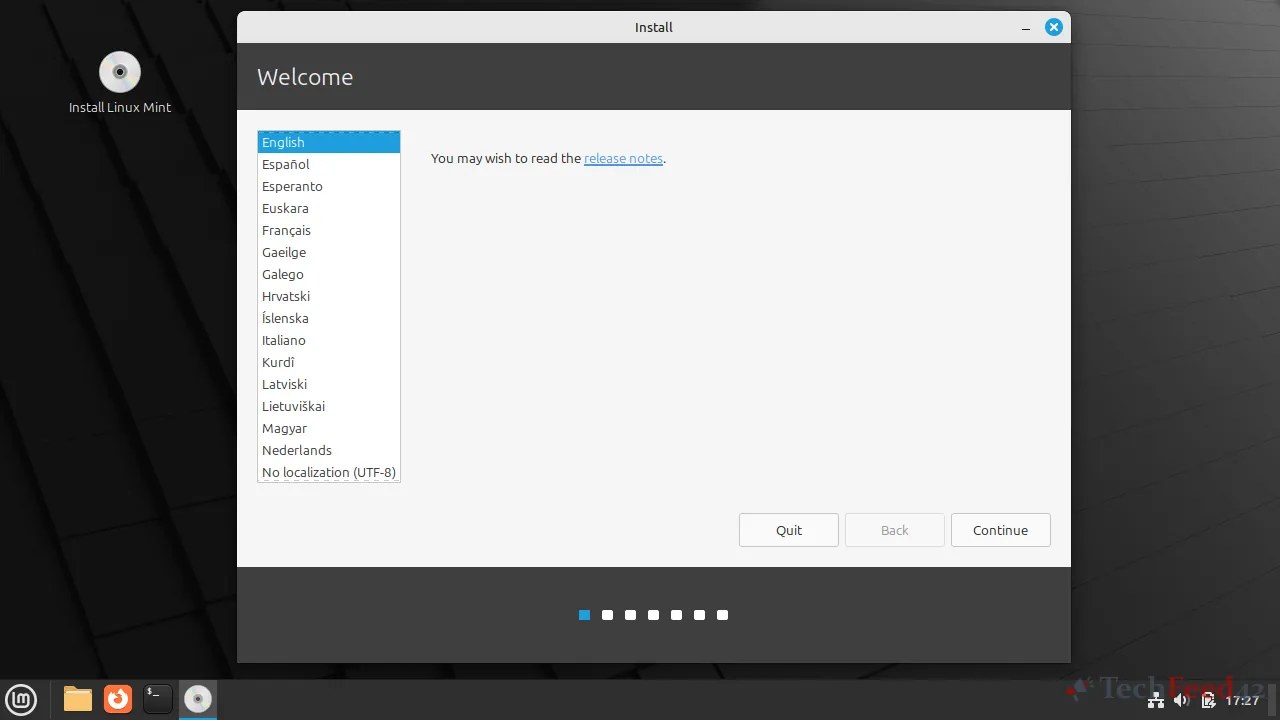Image resolution: width=1280 pixels, height=720 pixels.
Task: Select No localization (UTF-8) entry
Action: 329,472
